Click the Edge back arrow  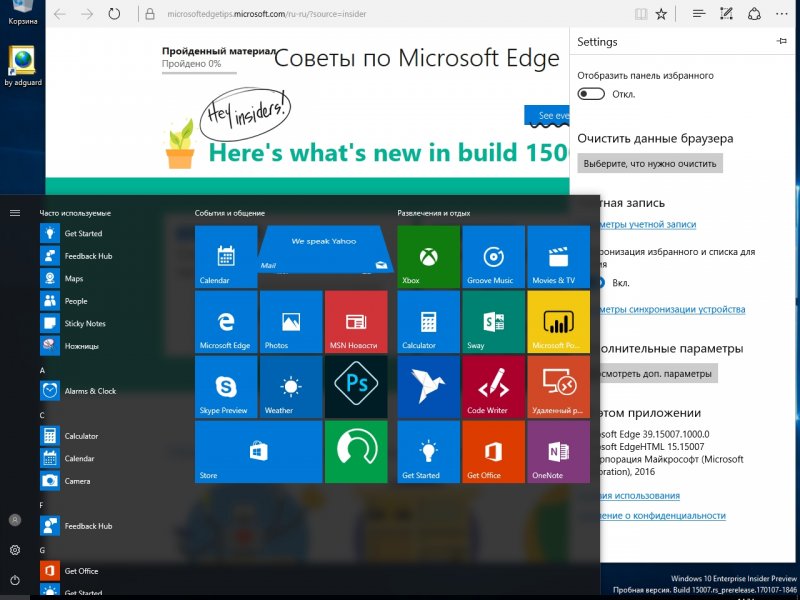(x=60, y=14)
